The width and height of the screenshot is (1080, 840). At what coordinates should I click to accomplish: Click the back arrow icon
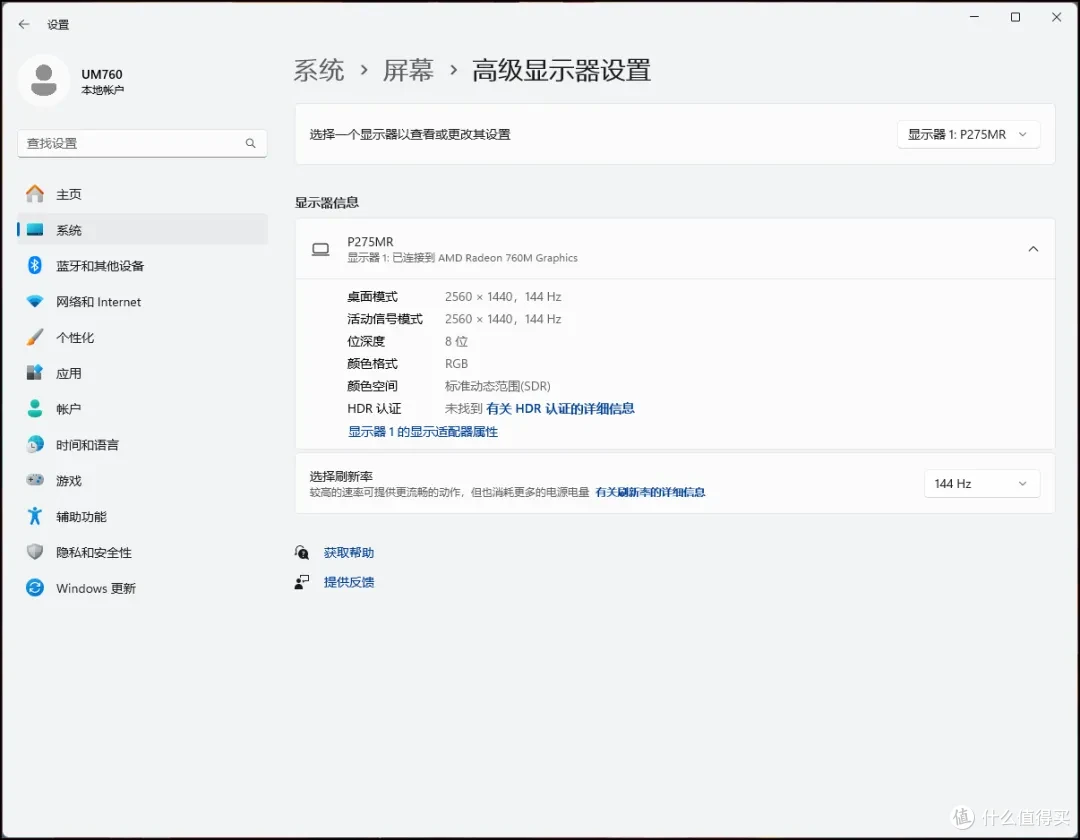pos(24,24)
